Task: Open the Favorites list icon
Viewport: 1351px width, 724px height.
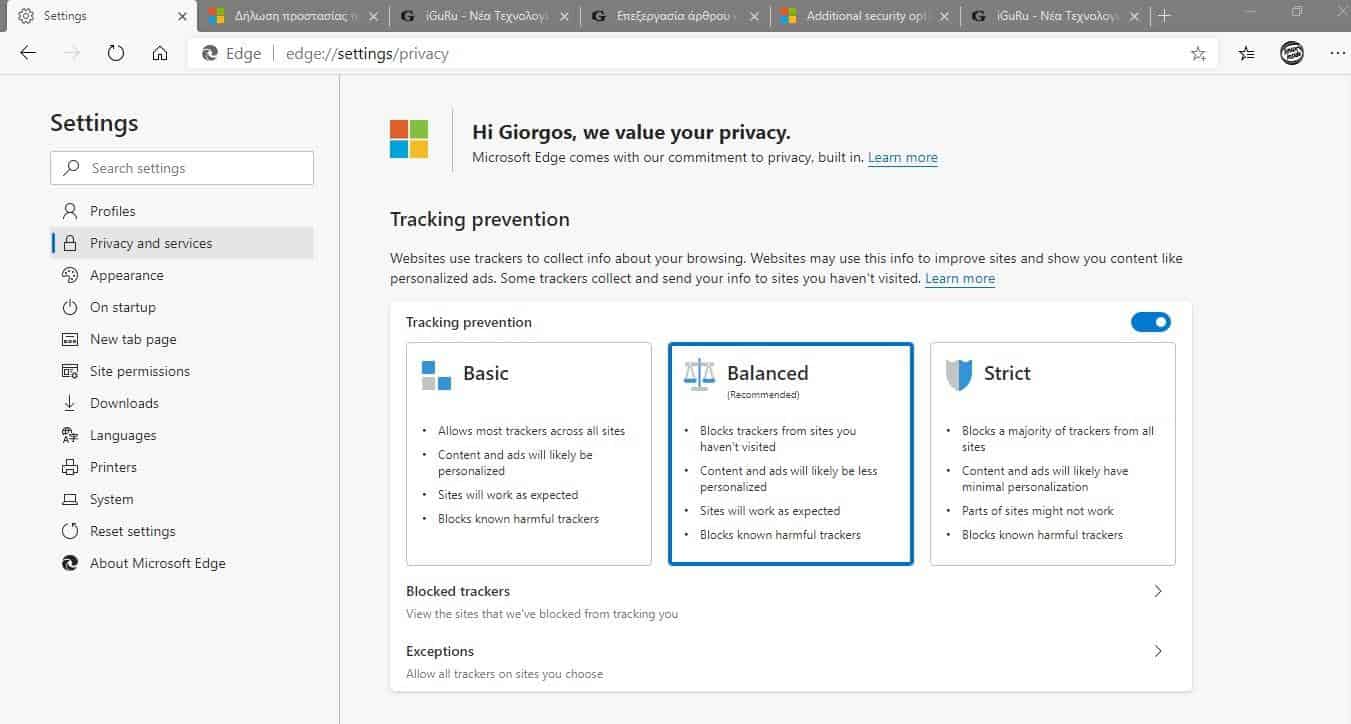Action: click(1246, 54)
